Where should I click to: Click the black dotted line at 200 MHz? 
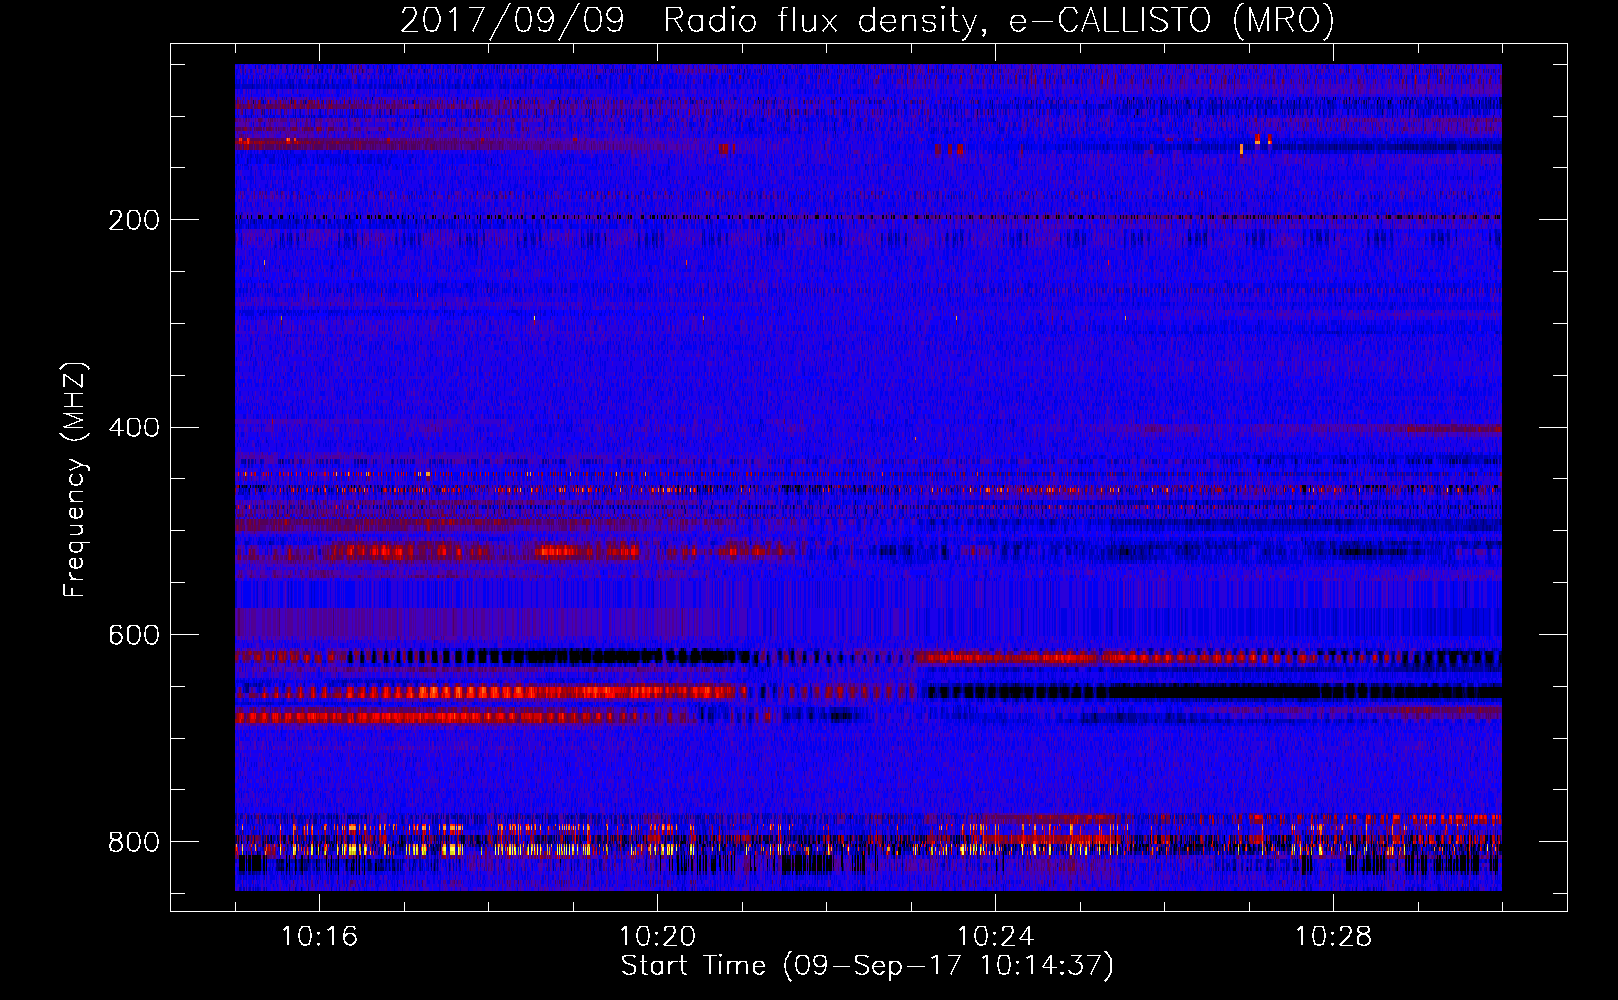[868, 217]
